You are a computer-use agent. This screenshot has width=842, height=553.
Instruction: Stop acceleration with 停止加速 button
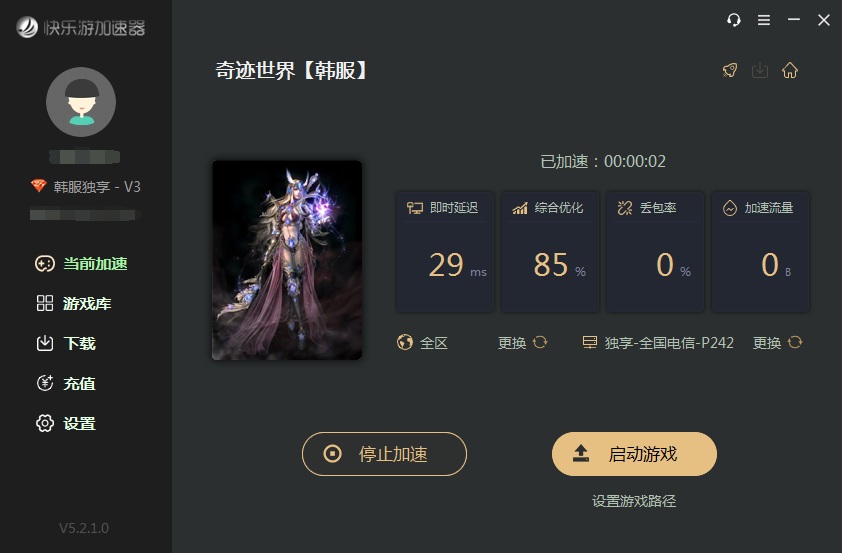(384, 454)
